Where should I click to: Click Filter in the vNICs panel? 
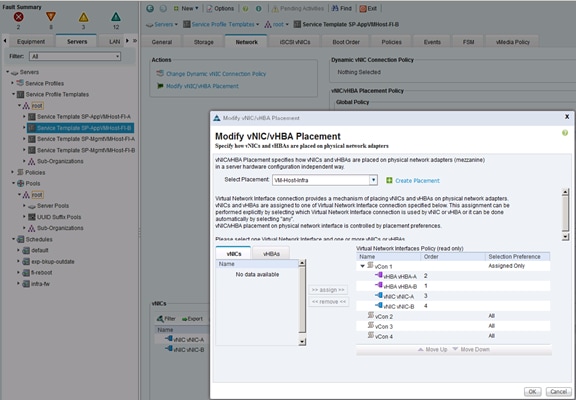coord(166,319)
